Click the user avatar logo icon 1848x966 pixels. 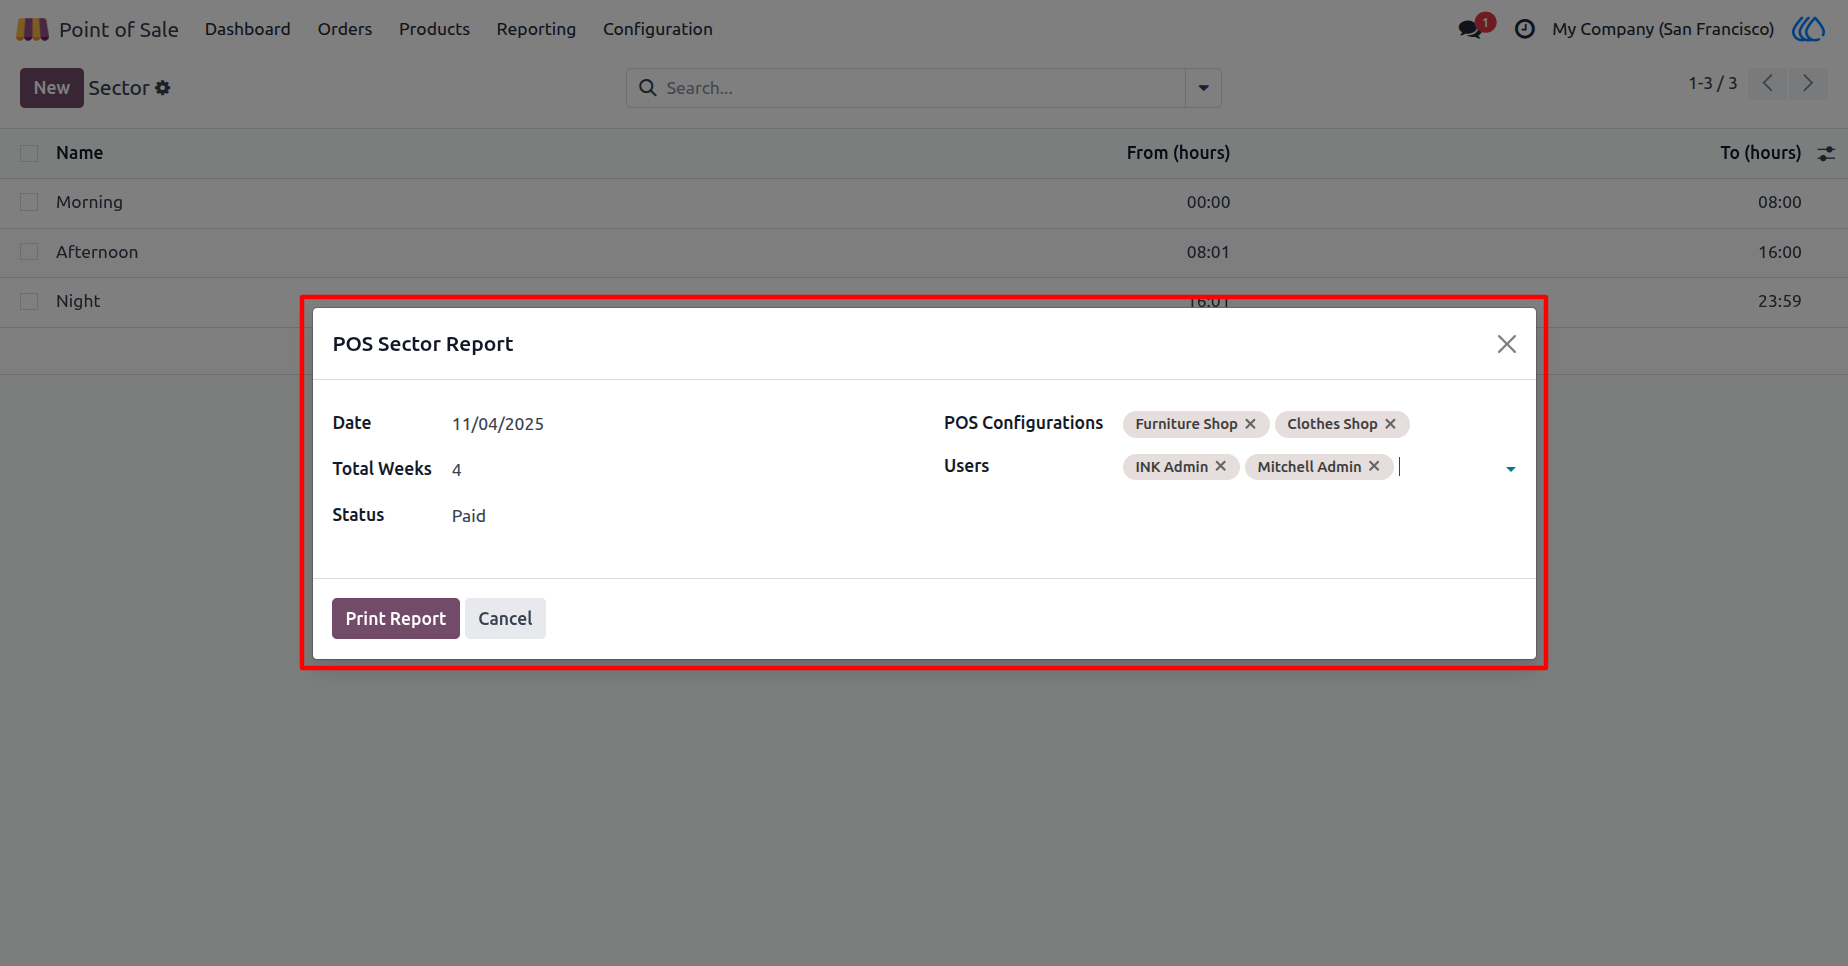coord(1808,29)
